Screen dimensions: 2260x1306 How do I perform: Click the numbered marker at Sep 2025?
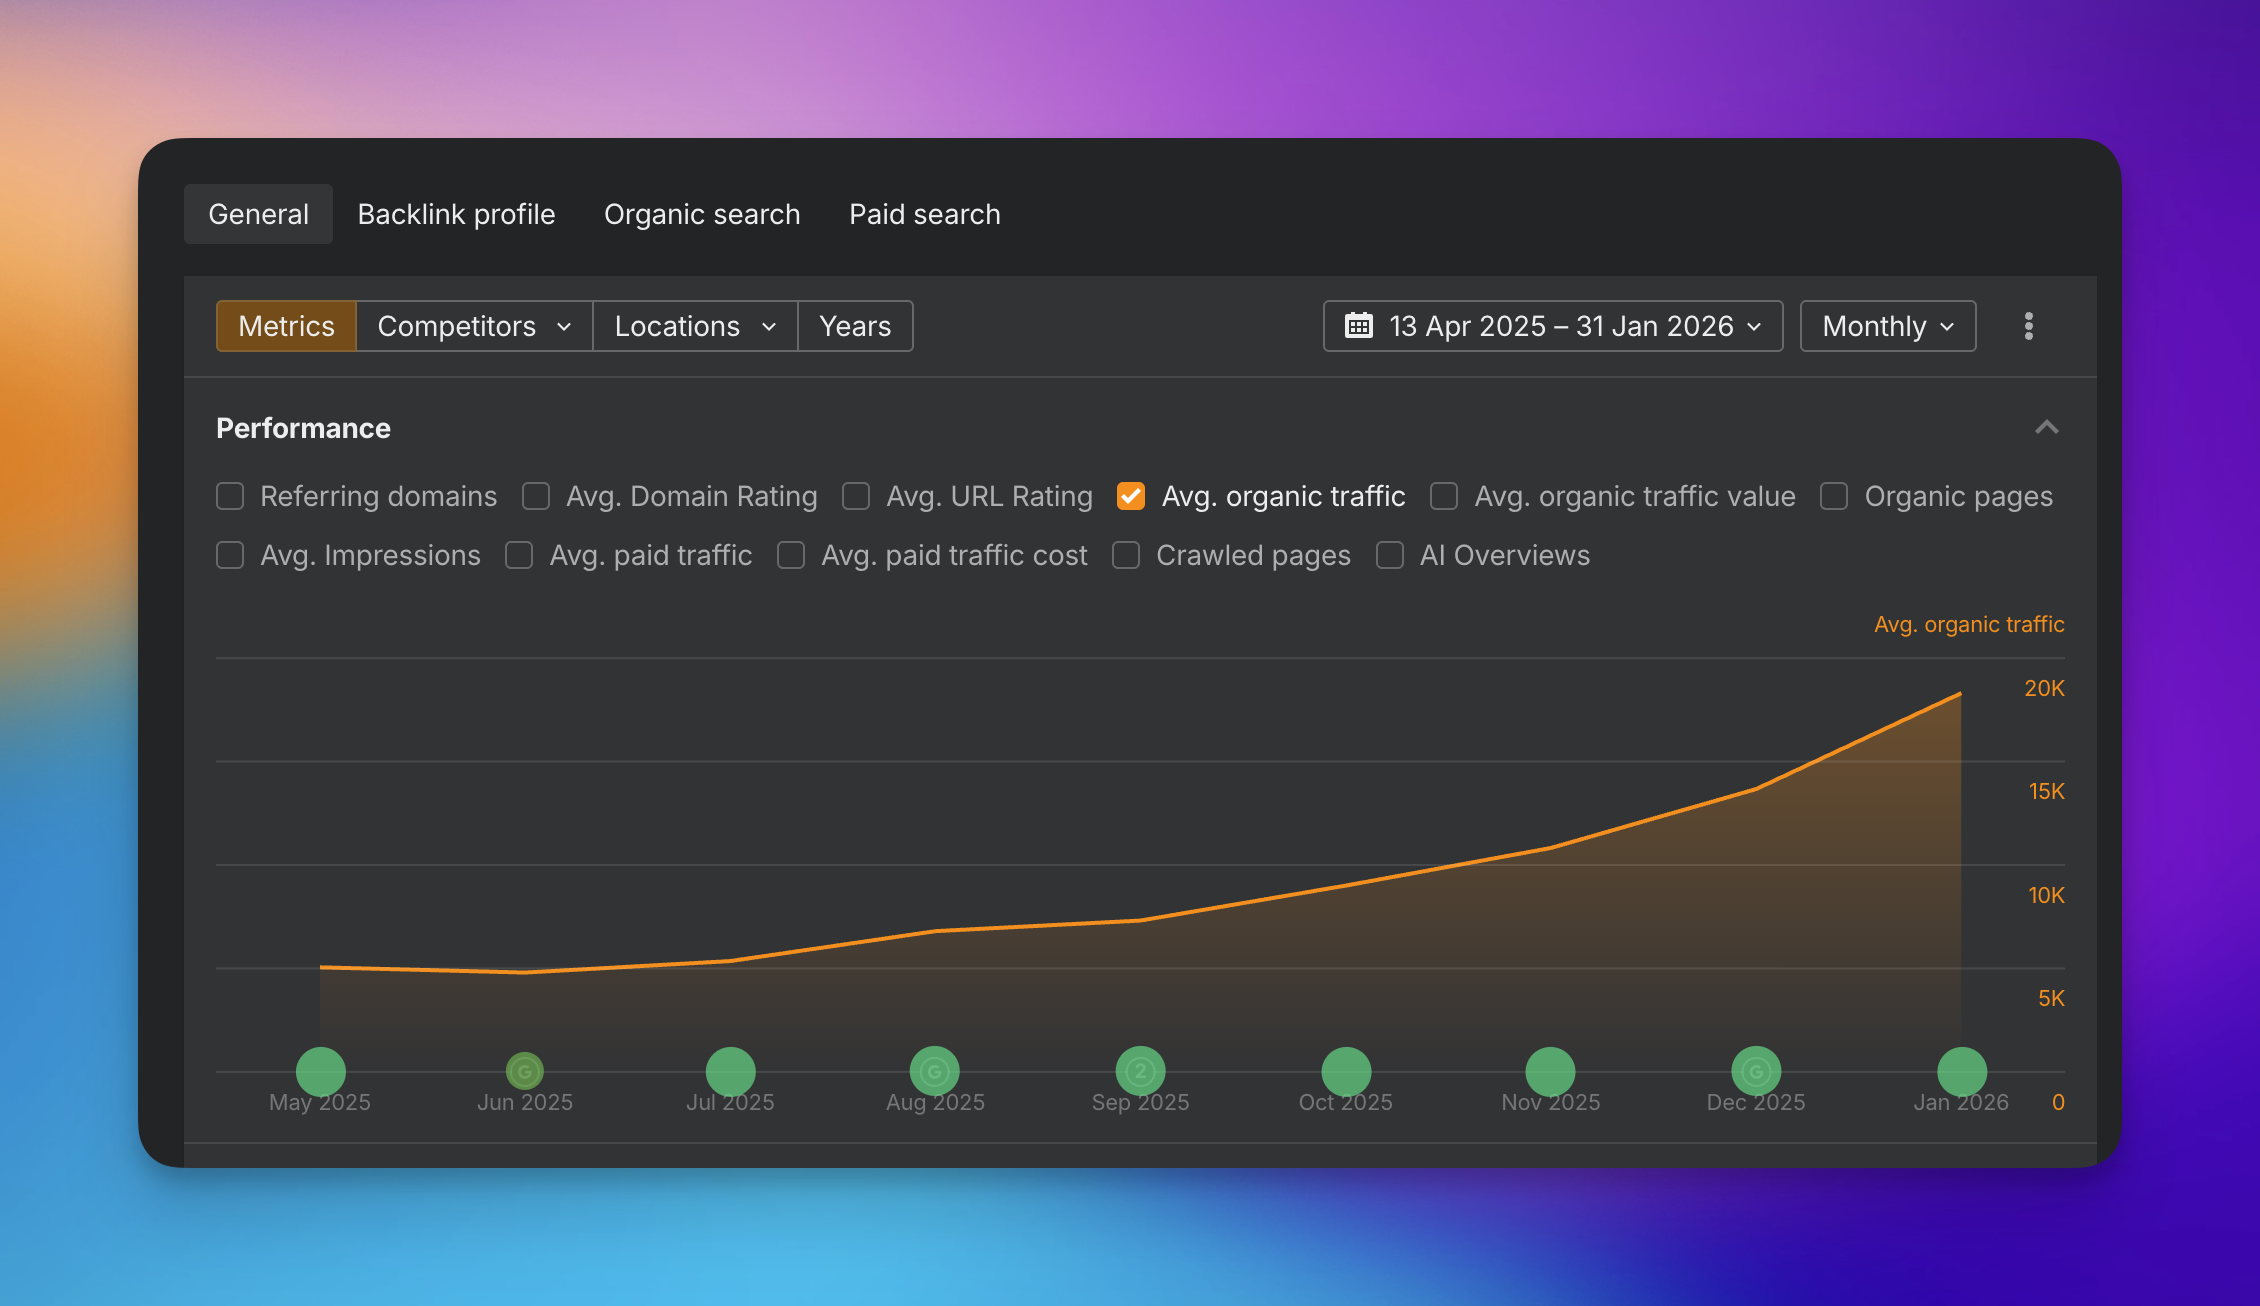coord(1140,1072)
